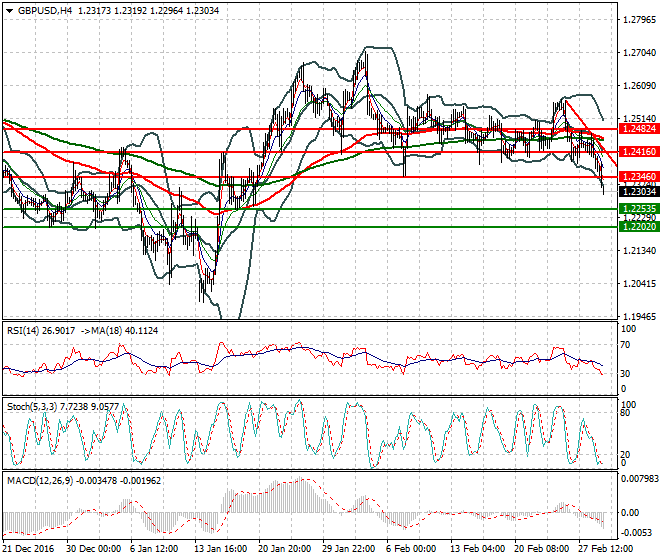This screenshot has height=560, width=660.
Task: Select the 20 Jan 20:00 time axis label
Action: point(284,549)
